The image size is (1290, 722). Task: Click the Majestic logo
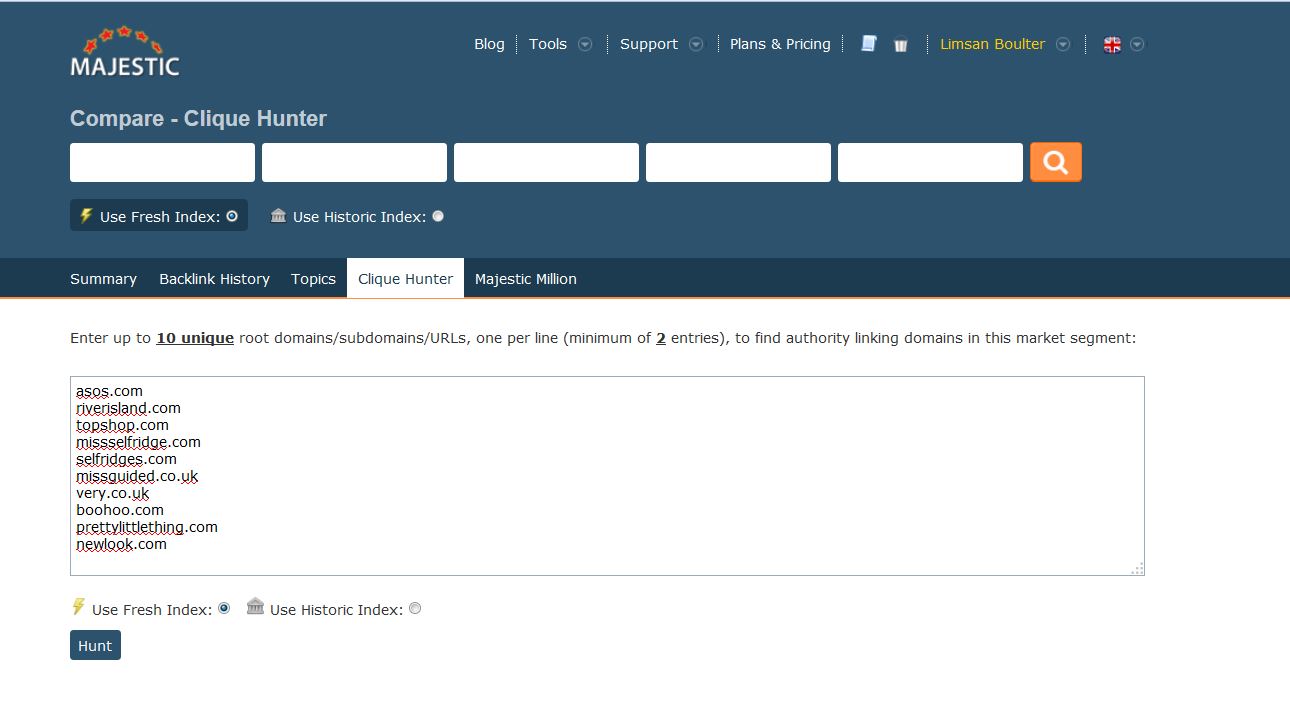(125, 52)
